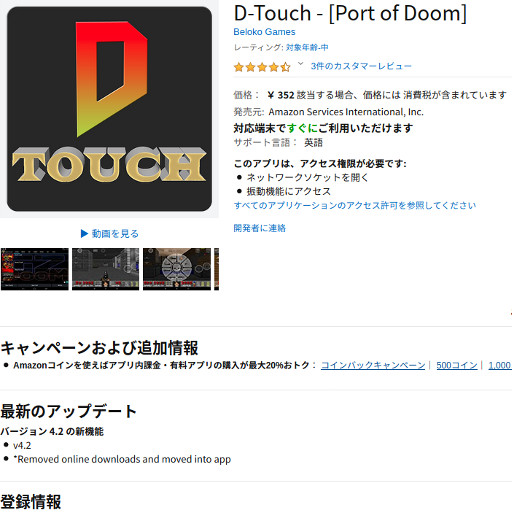The height and width of the screenshot is (512, 512).
Task: Click 開発者に連絡 to contact developer
Action: 260,228
